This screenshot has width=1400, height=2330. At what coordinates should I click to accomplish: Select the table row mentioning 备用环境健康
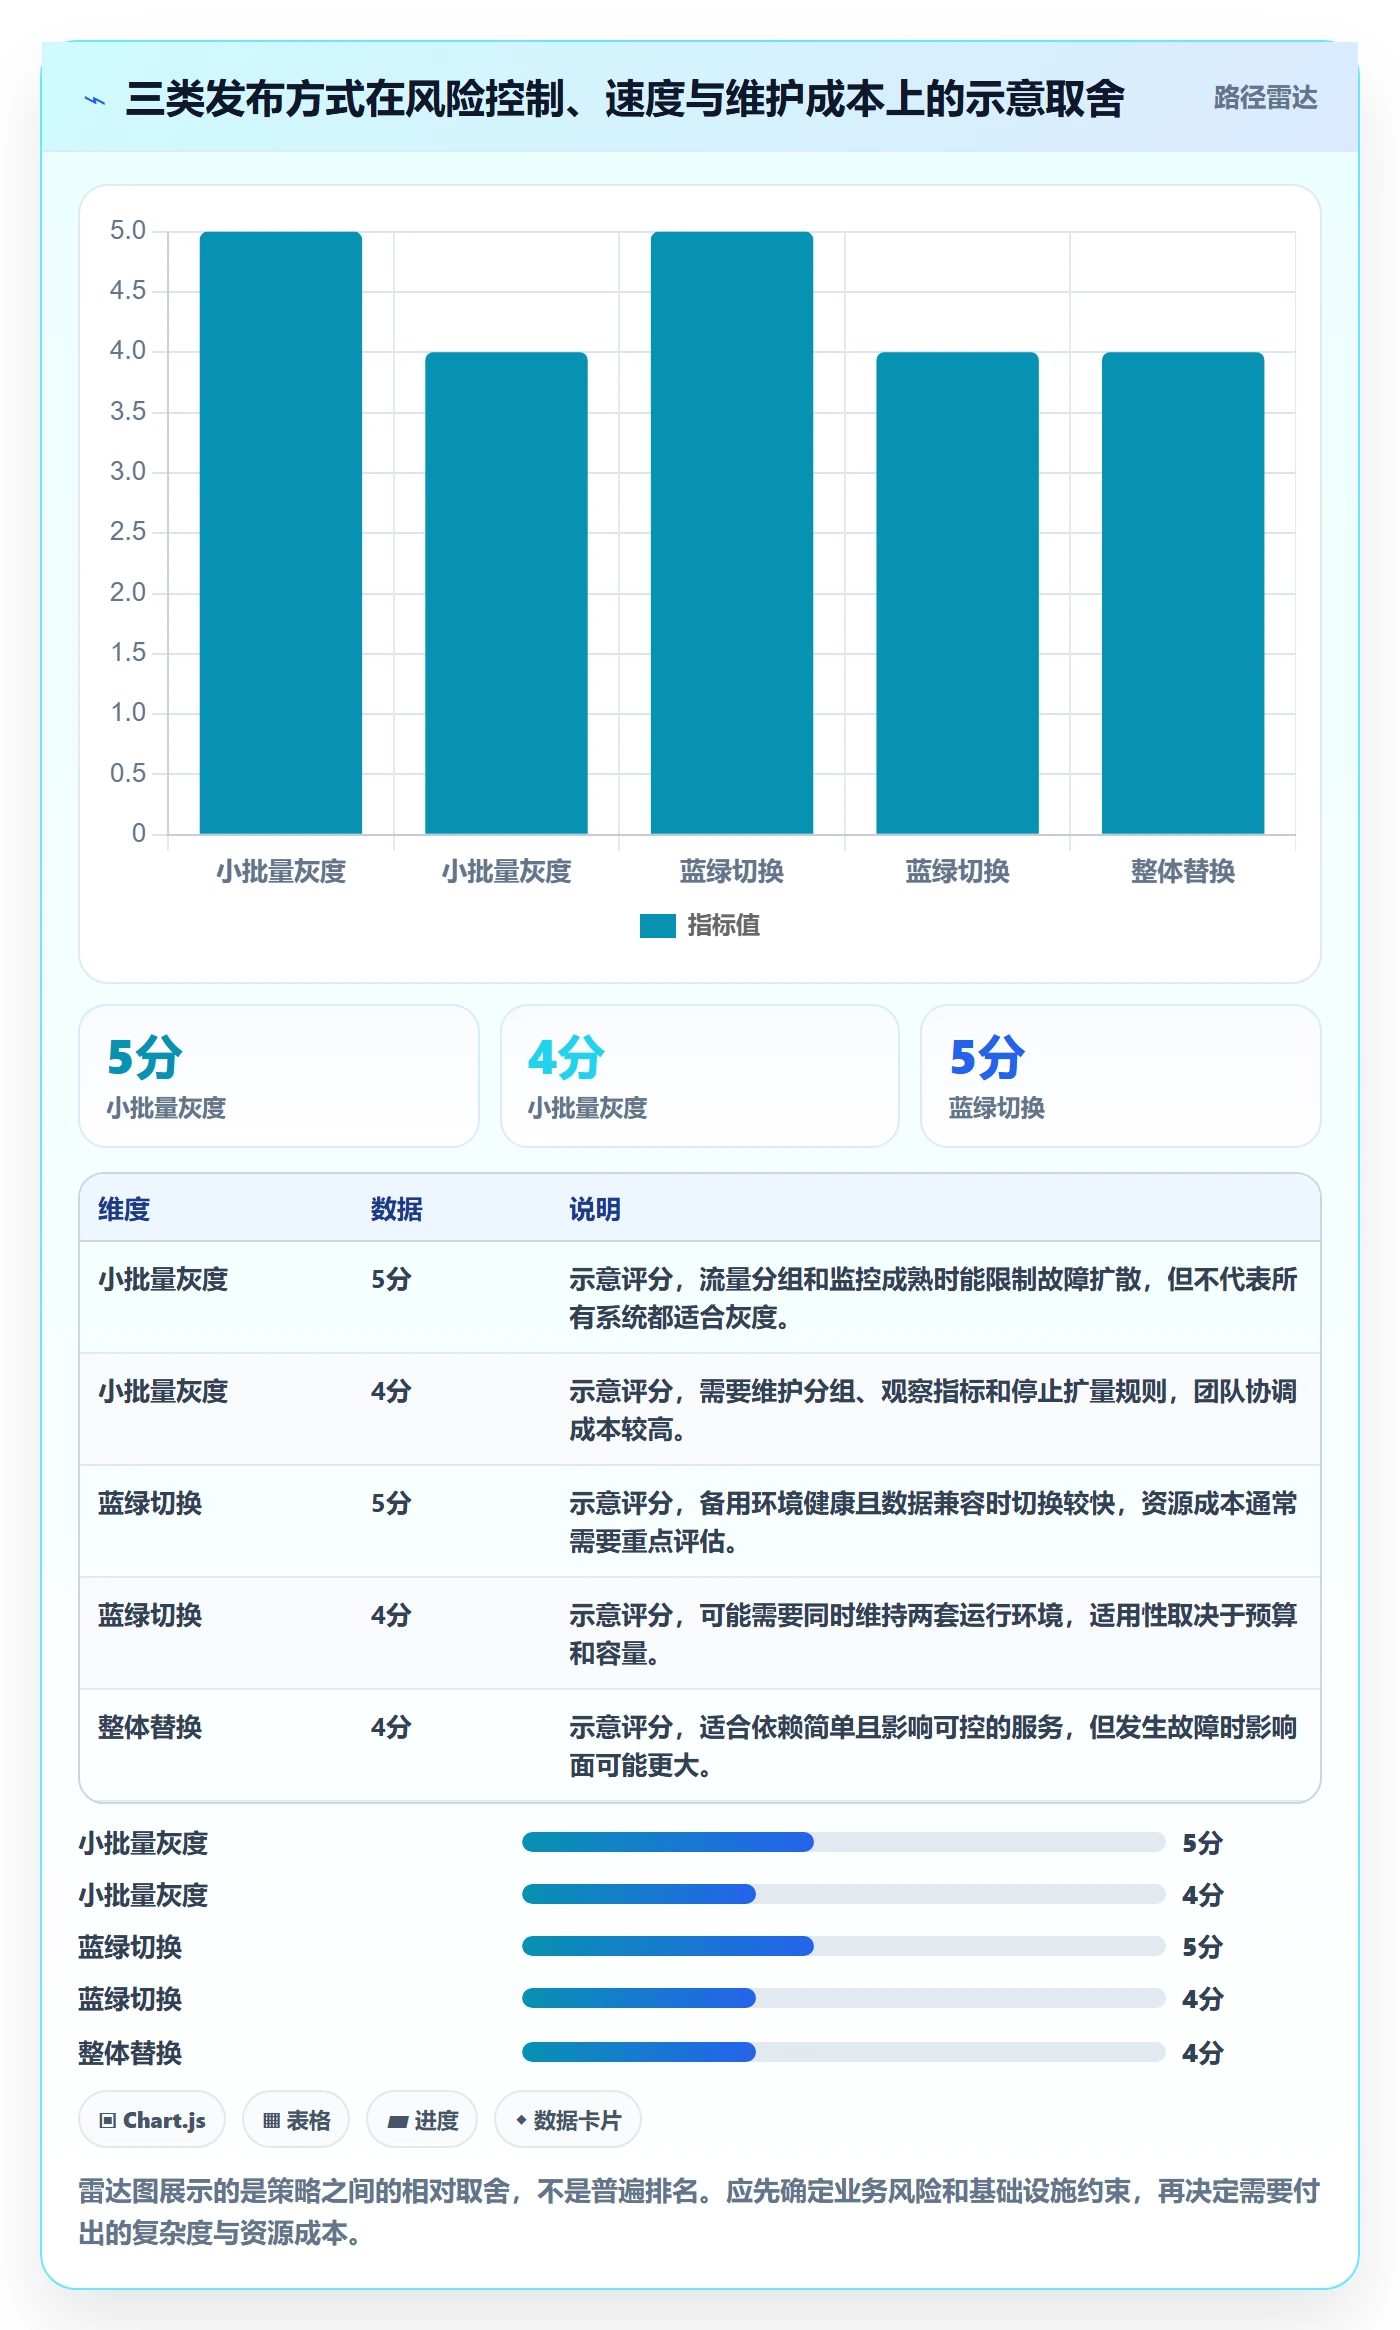[x=700, y=1522]
